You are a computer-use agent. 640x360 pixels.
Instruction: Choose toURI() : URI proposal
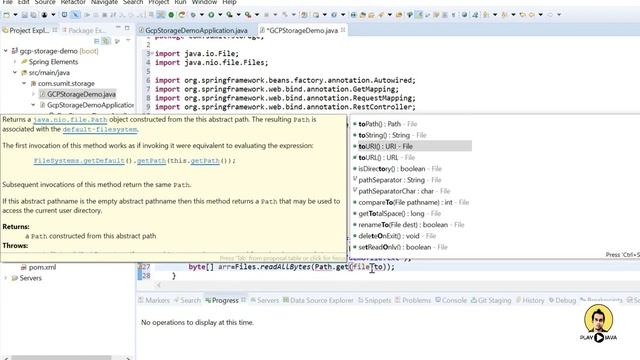(x=412, y=146)
